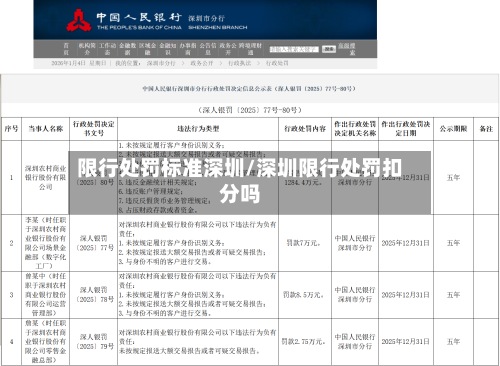Focus the site search input field
Screen dimensions: 500x366
click(x=294, y=49)
